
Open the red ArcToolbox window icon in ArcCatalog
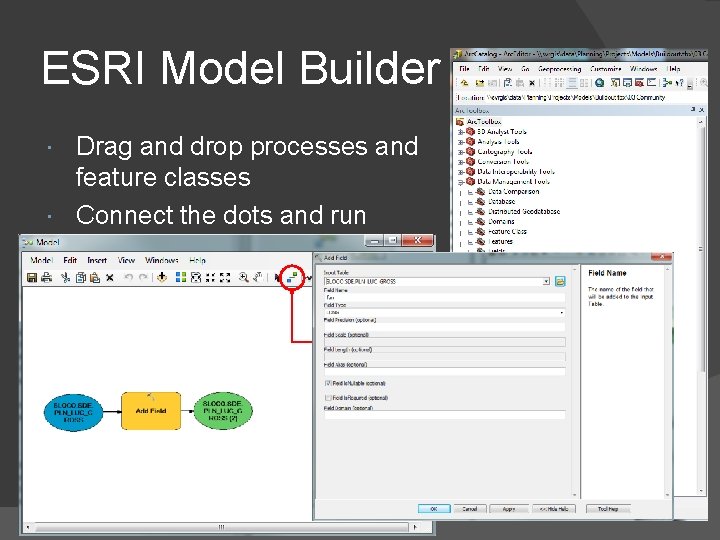coord(639,83)
